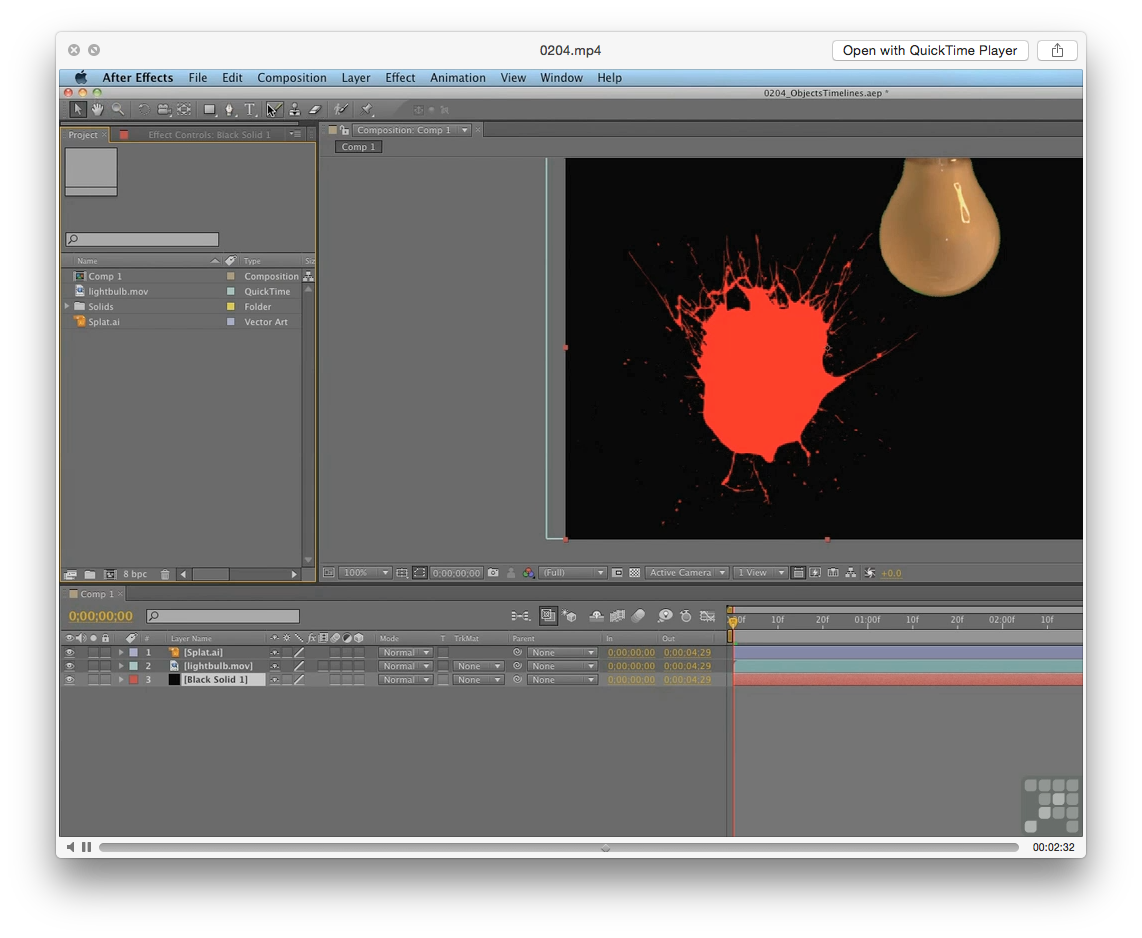Expand lightbulb.mov layer properties

click(x=121, y=666)
